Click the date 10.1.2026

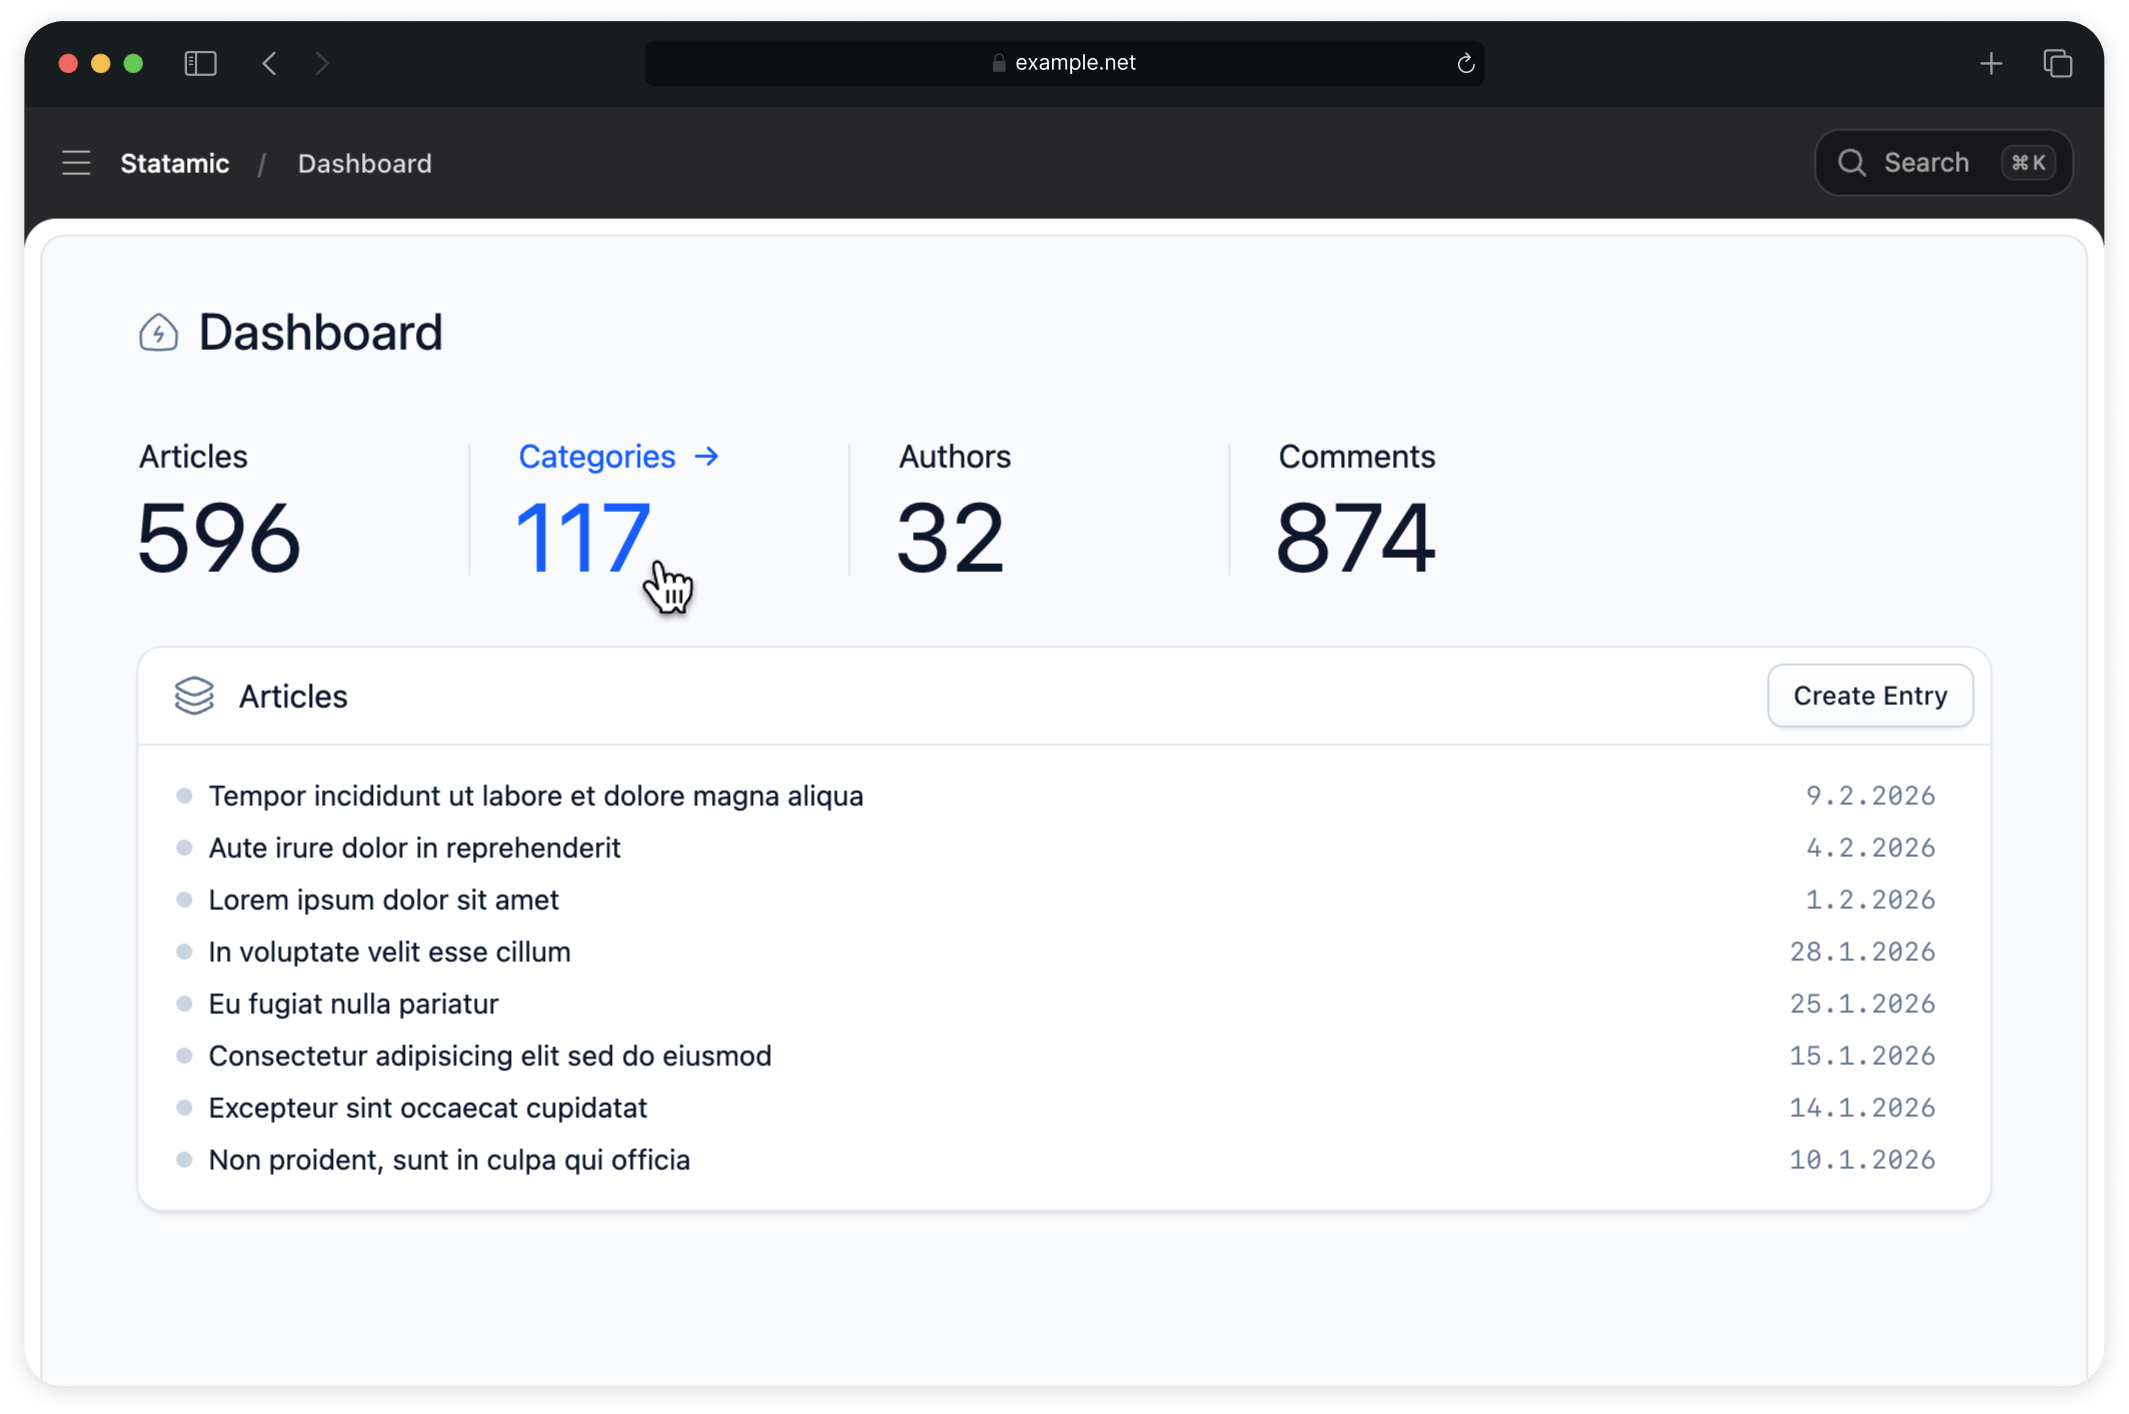point(1862,1160)
